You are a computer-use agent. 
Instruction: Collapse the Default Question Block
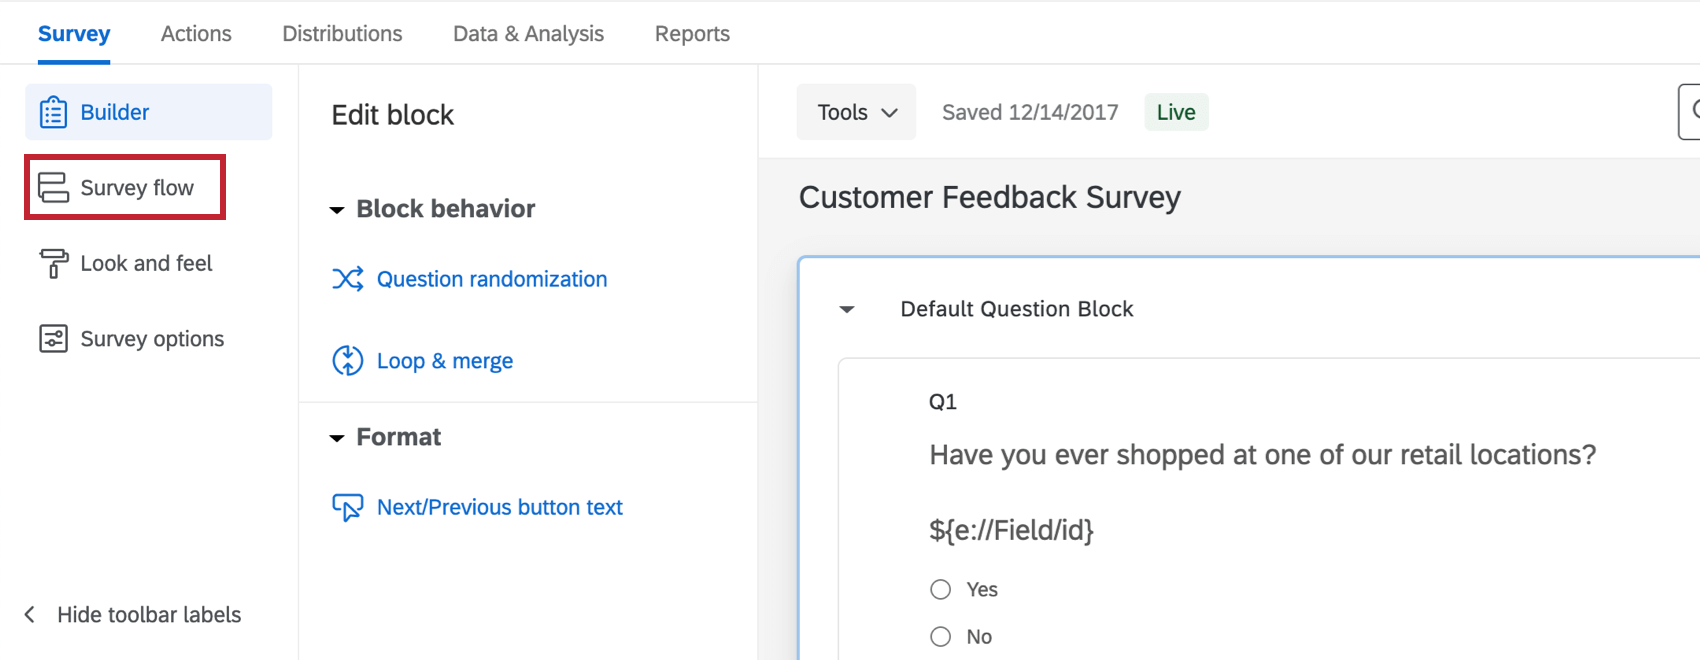point(847,310)
